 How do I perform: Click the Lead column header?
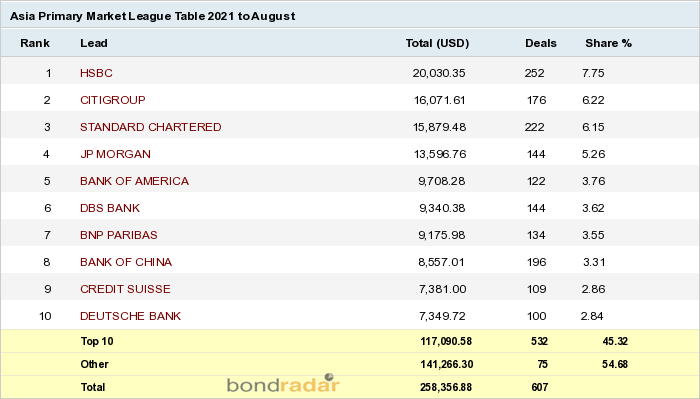[94, 43]
